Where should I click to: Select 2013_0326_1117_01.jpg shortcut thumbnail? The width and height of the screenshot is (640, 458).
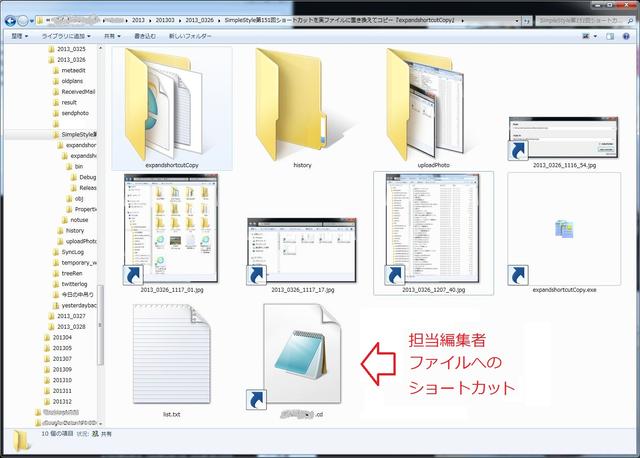pyautogui.click(x=171, y=229)
